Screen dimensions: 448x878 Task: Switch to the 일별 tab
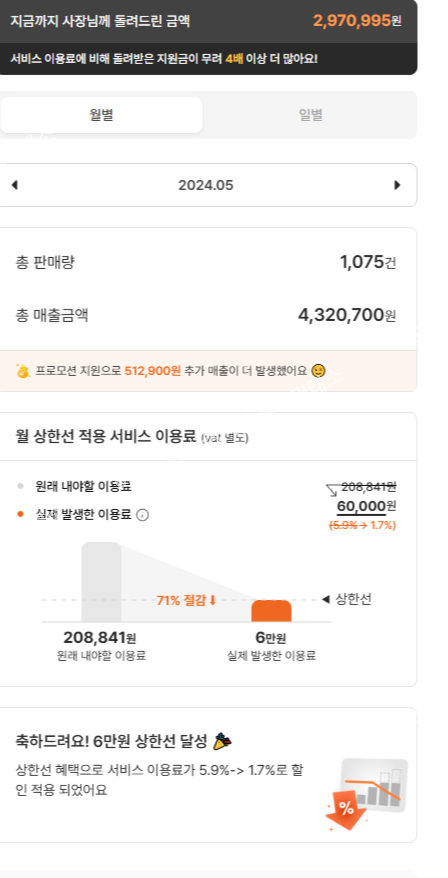(310, 115)
